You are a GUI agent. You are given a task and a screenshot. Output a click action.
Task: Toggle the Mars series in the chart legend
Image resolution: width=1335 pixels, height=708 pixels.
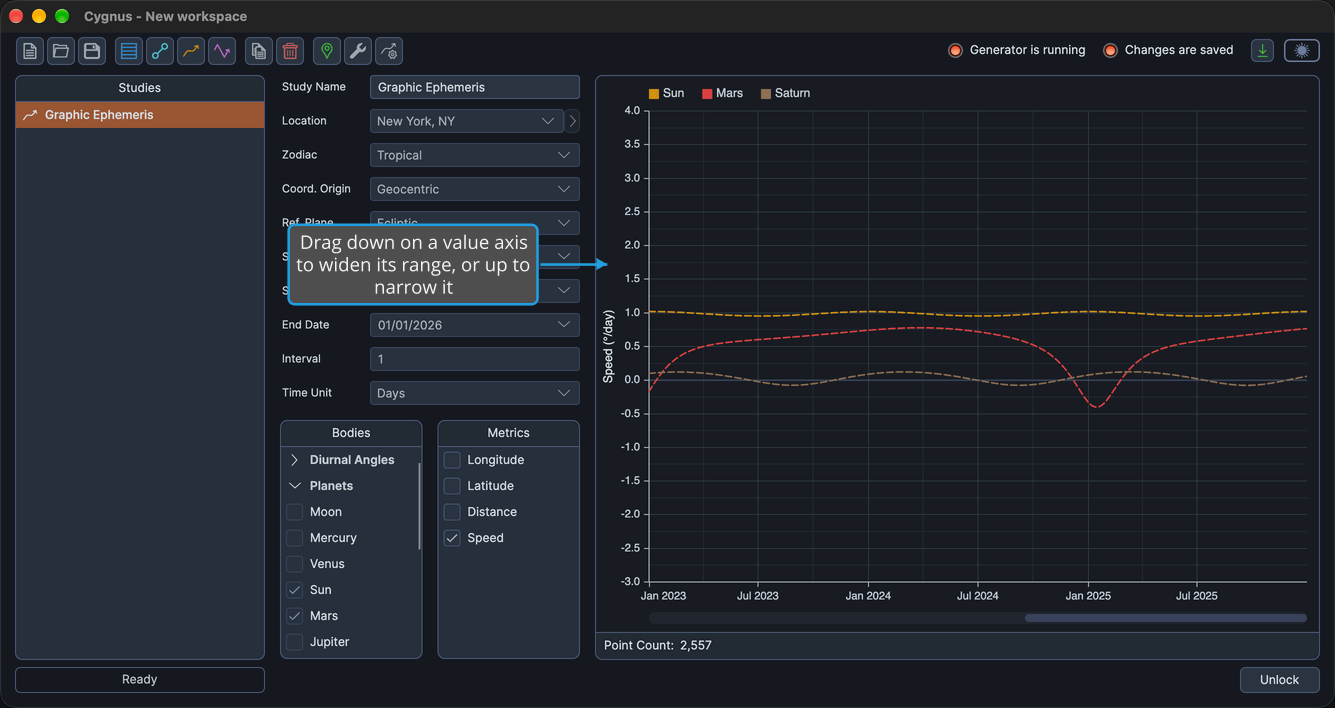[722, 93]
